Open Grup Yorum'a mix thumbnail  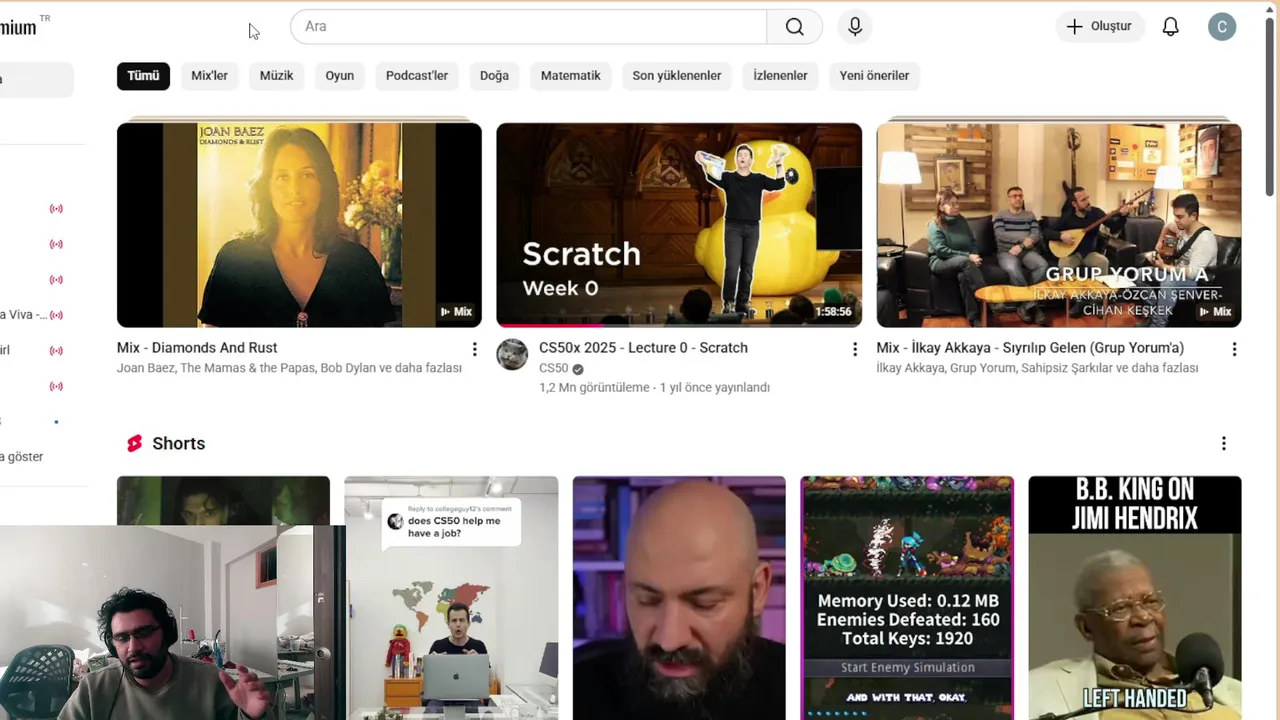tap(1059, 225)
